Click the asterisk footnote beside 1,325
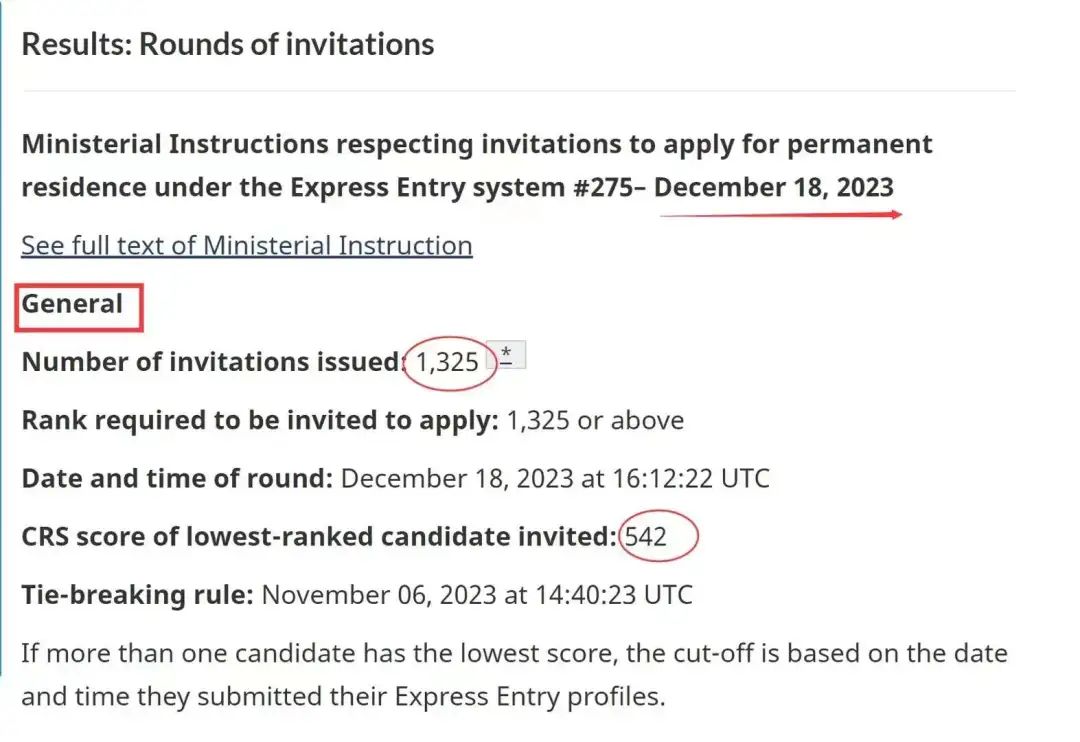 click(x=506, y=355)
